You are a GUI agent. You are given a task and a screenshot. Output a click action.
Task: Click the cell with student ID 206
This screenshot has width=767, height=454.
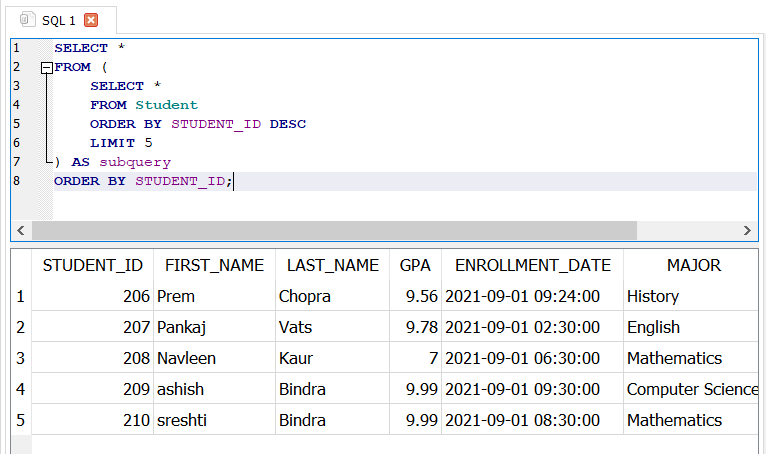tap(92, 296)
